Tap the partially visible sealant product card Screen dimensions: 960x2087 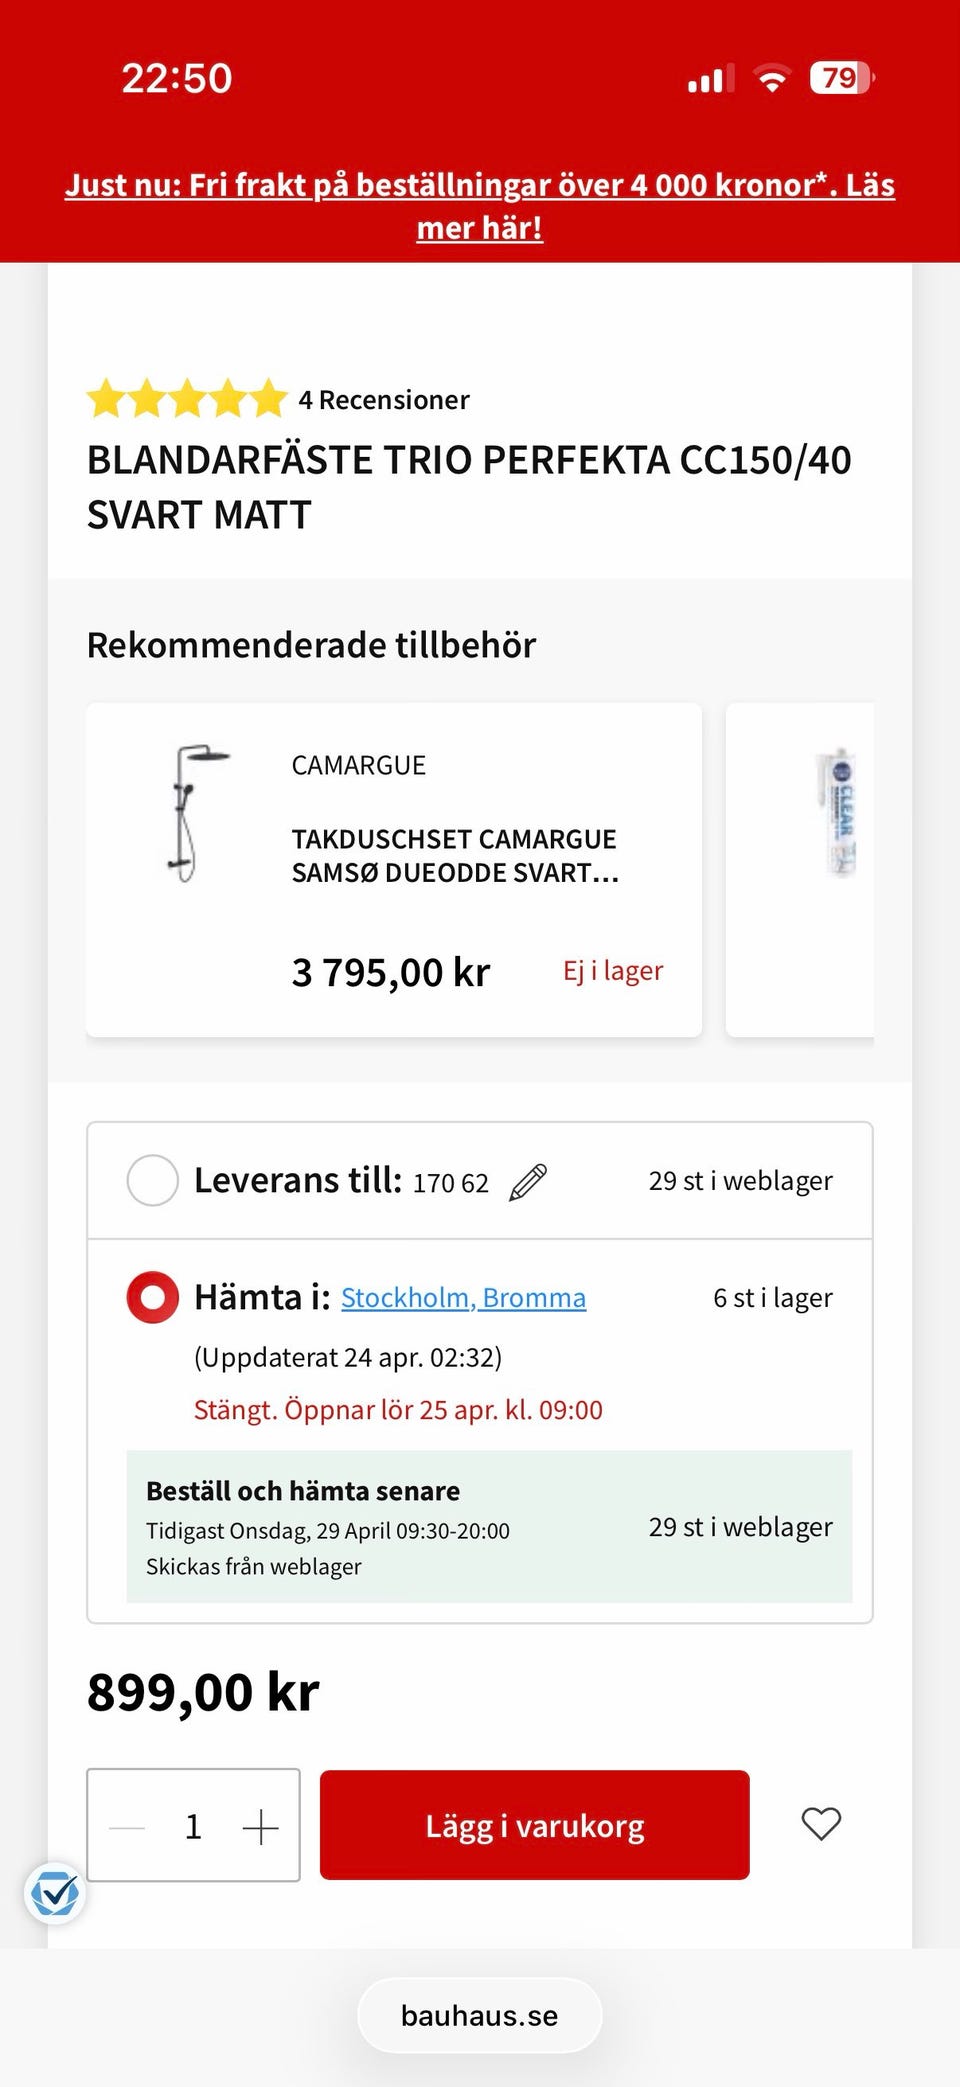pyautogui.click(x=810, y=870)
